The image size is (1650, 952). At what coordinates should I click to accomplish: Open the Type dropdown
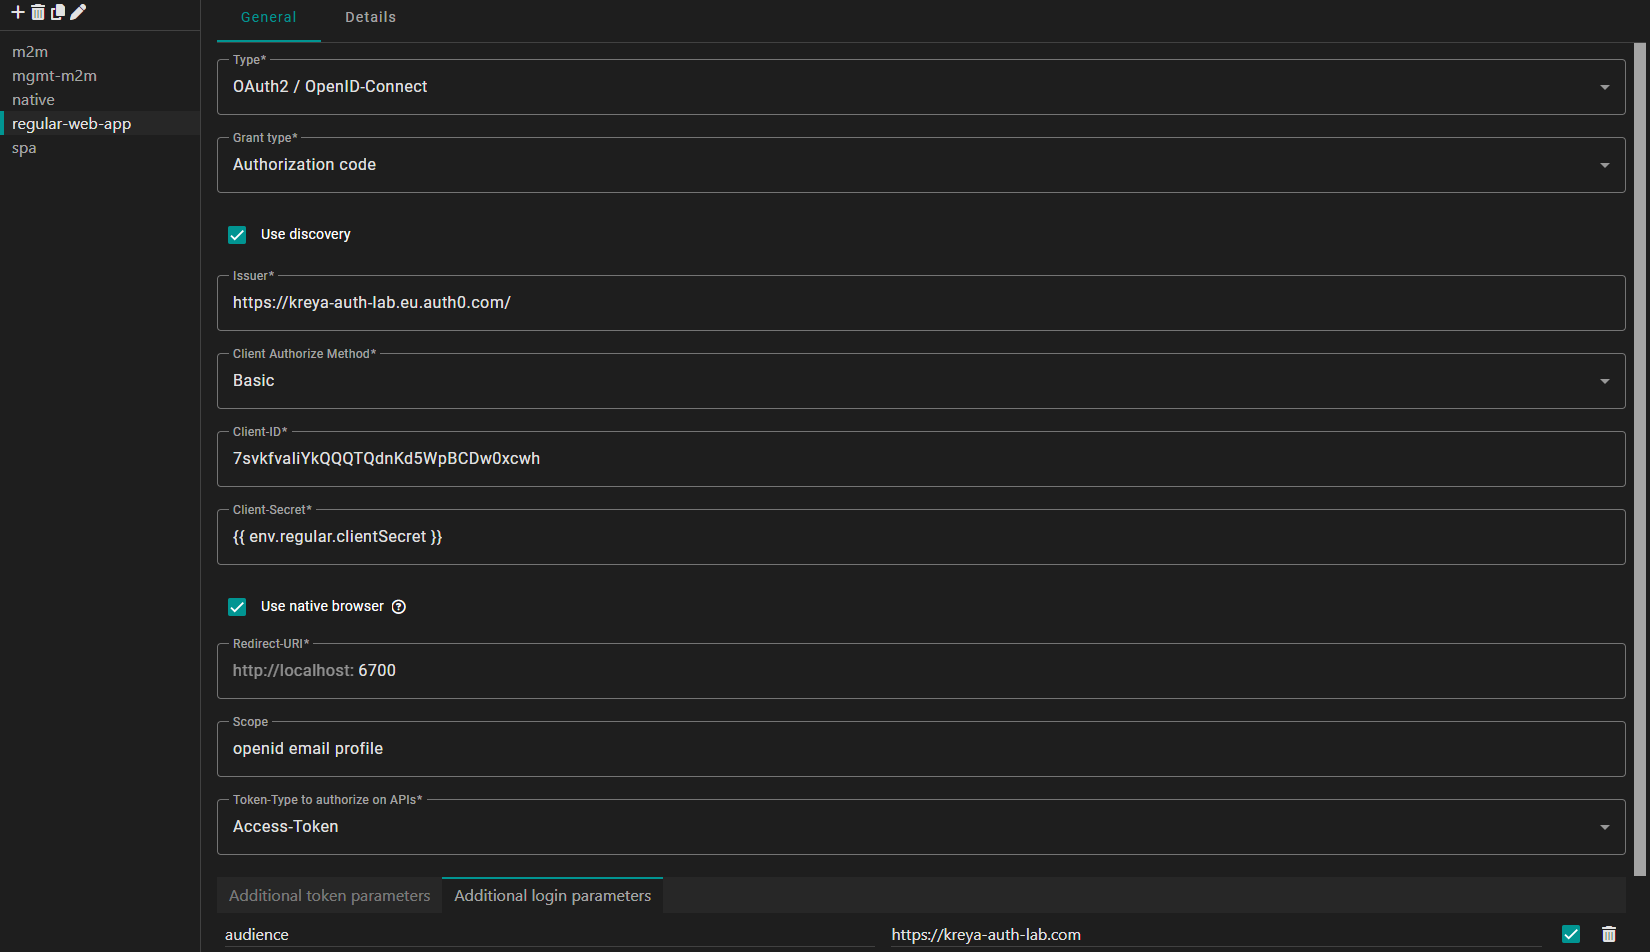click(920, 87)
